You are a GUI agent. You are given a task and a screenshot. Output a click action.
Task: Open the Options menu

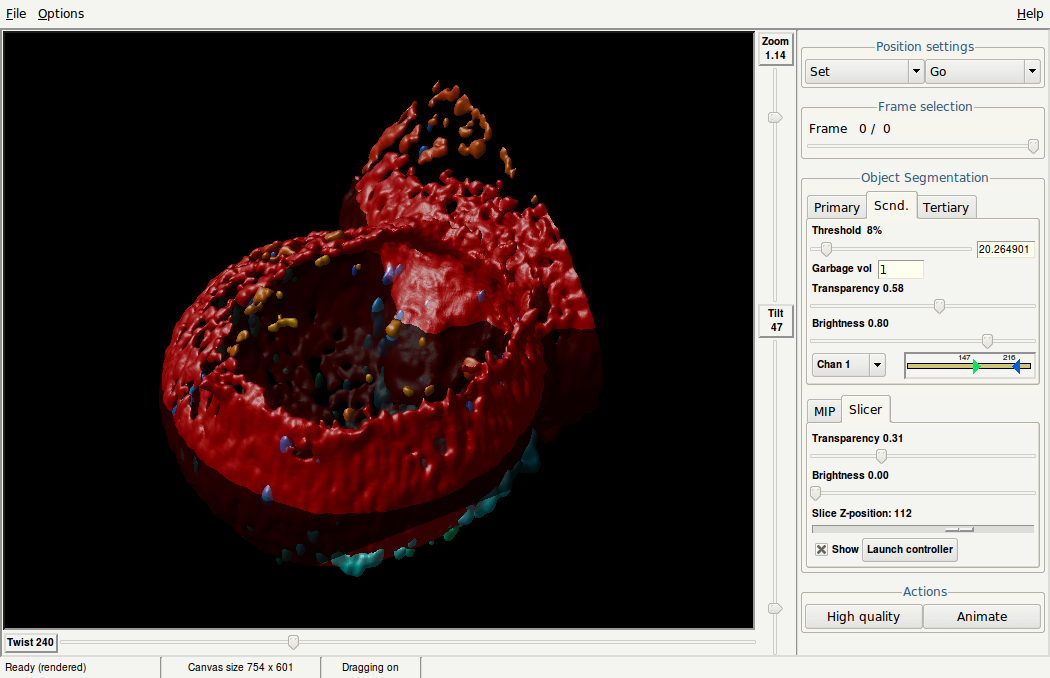click(61, 14)
